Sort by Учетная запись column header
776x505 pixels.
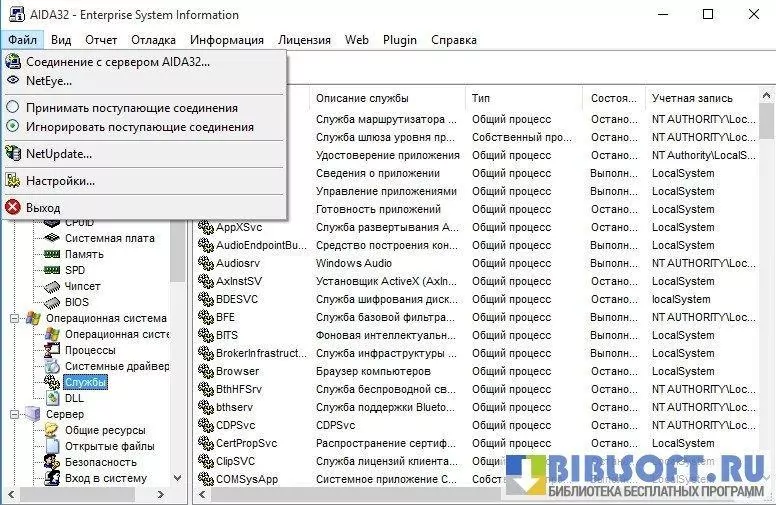pyautogui.click(x=692, y=98)
